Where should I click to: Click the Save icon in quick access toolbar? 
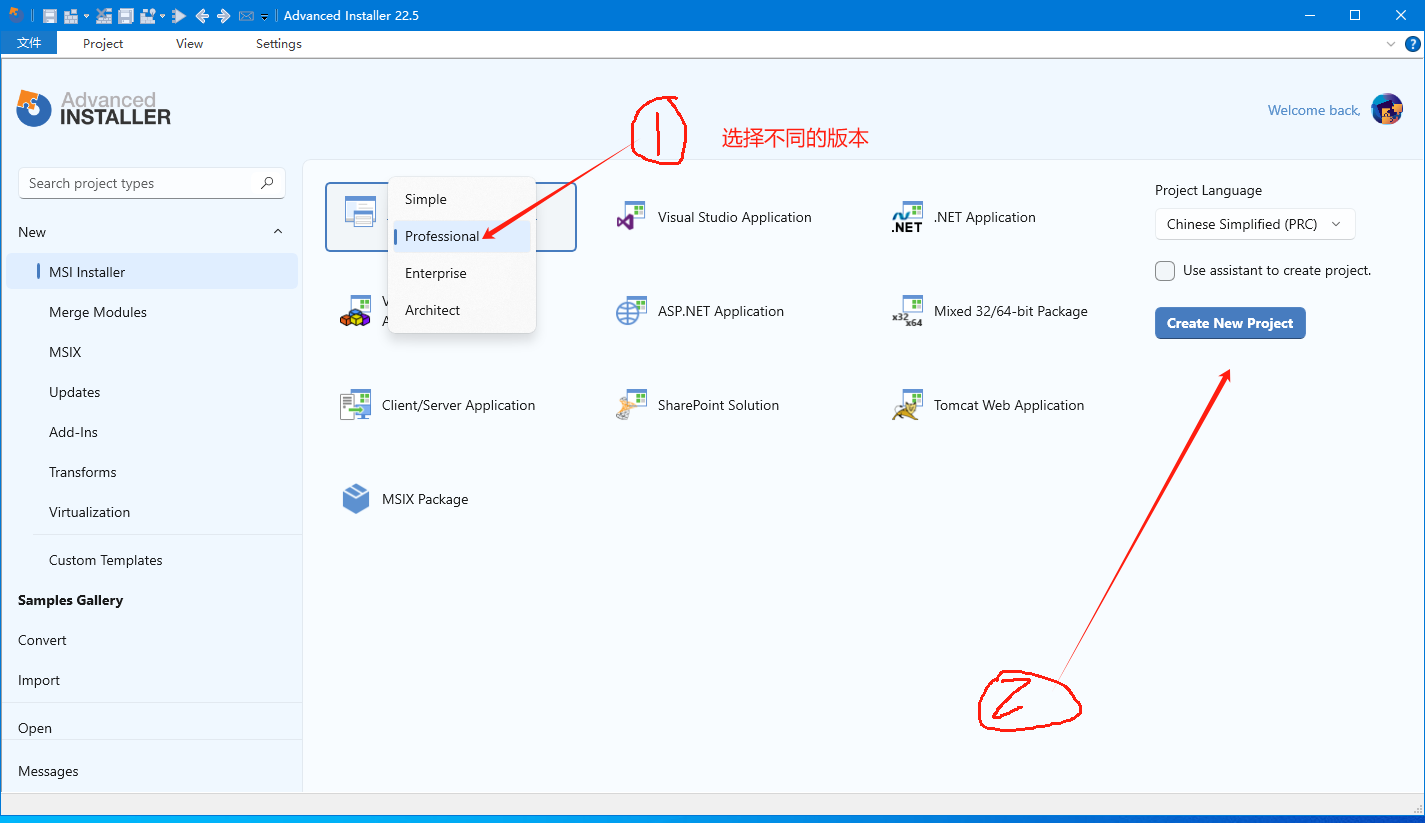50,16
